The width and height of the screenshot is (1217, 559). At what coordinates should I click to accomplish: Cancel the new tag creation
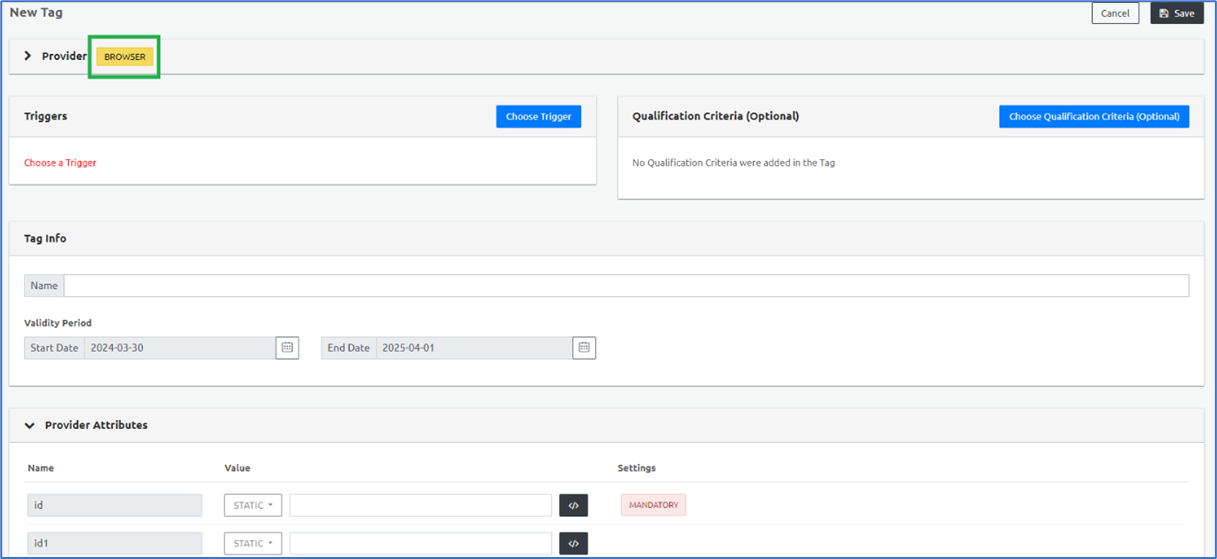tap(1115, 13)
